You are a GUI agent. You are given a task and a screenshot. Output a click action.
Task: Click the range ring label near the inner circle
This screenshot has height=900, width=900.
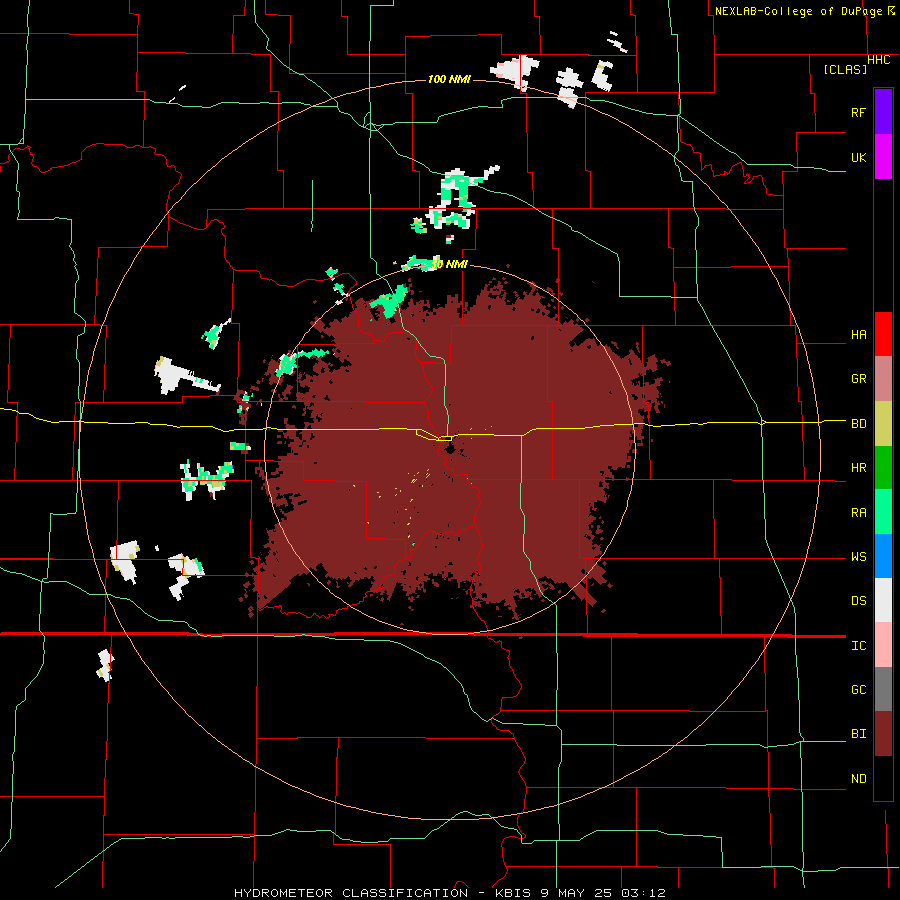click(x=449, y=265)
